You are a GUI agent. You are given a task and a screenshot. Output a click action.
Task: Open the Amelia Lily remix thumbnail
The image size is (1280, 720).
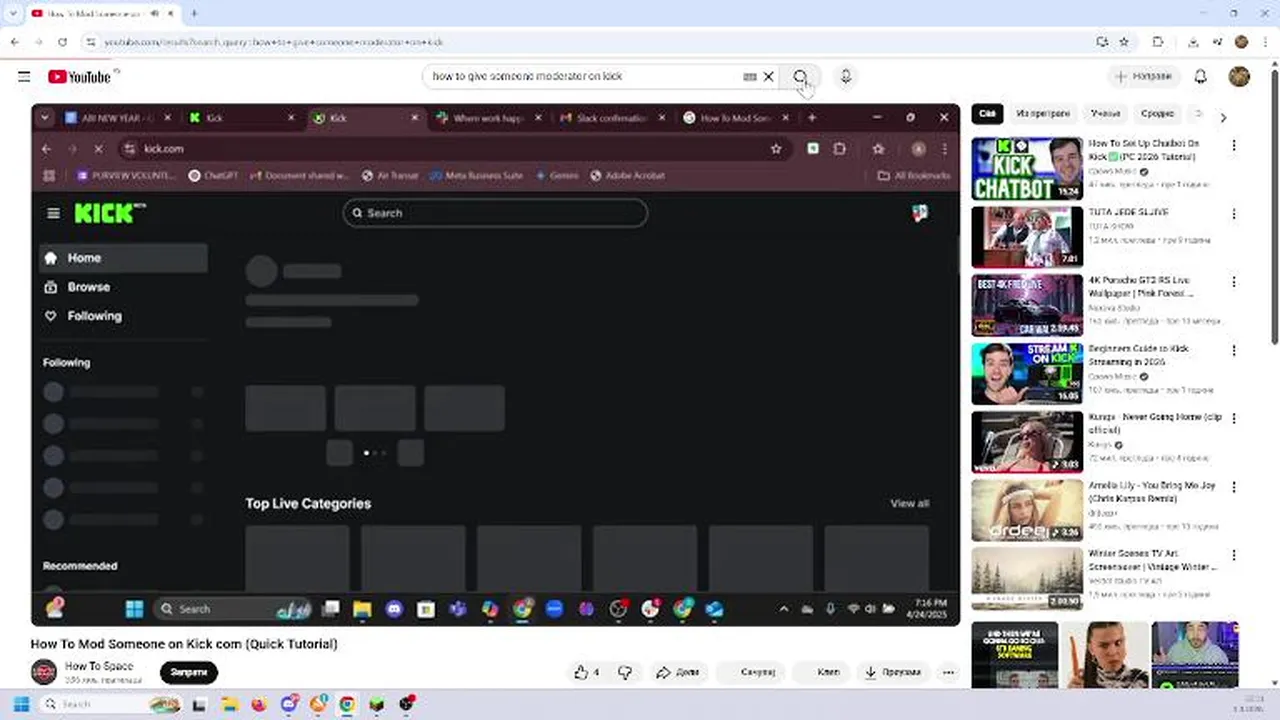[x=1027, y=510]
